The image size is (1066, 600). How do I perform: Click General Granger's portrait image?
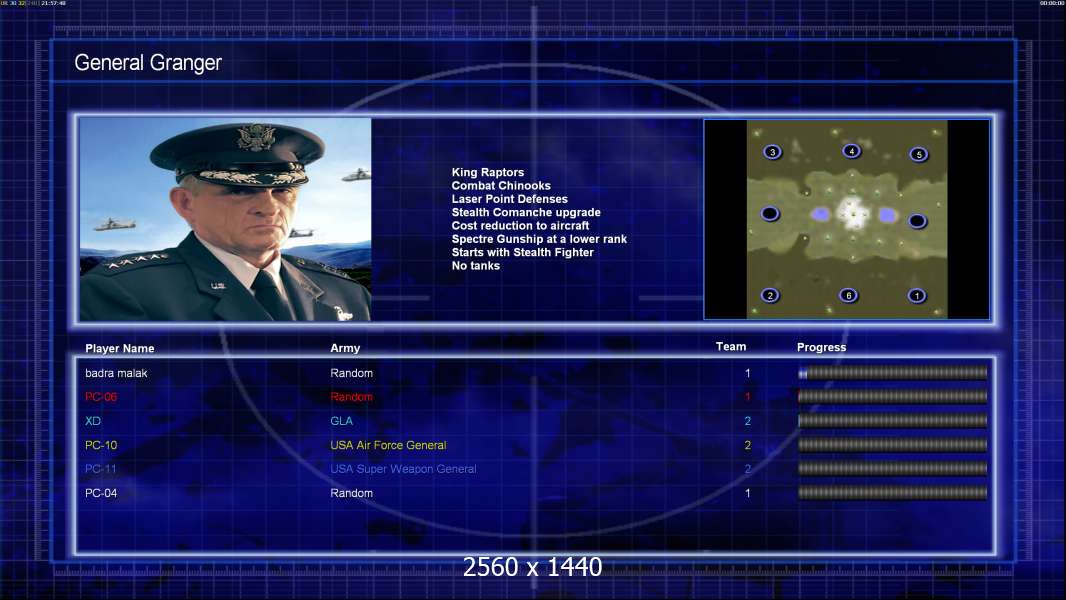225,219
